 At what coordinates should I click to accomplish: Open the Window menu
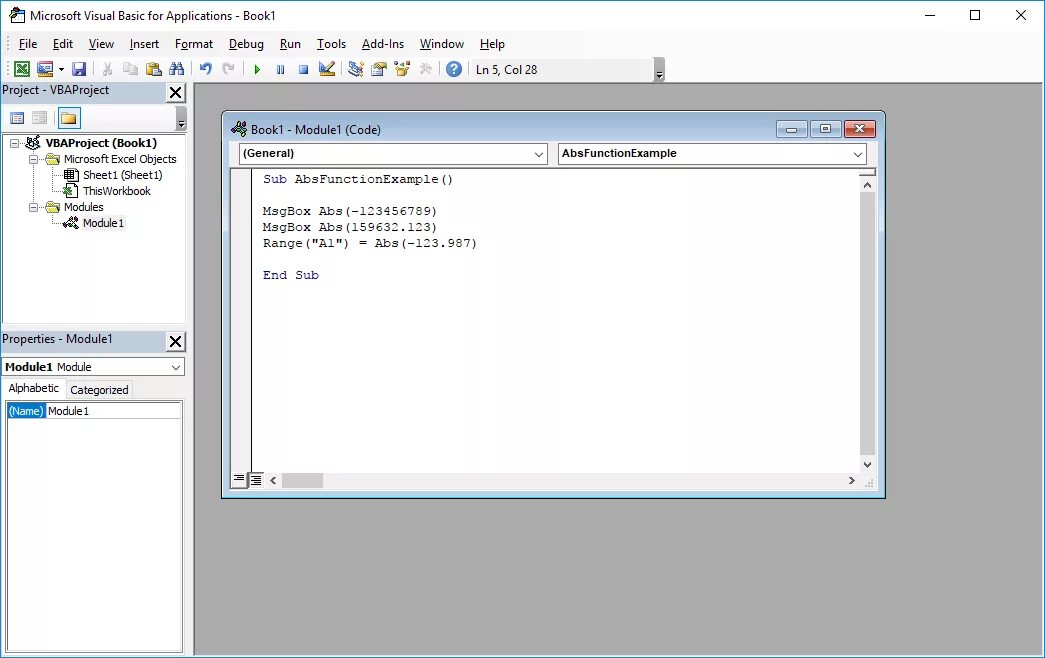(x=442, y=44)
